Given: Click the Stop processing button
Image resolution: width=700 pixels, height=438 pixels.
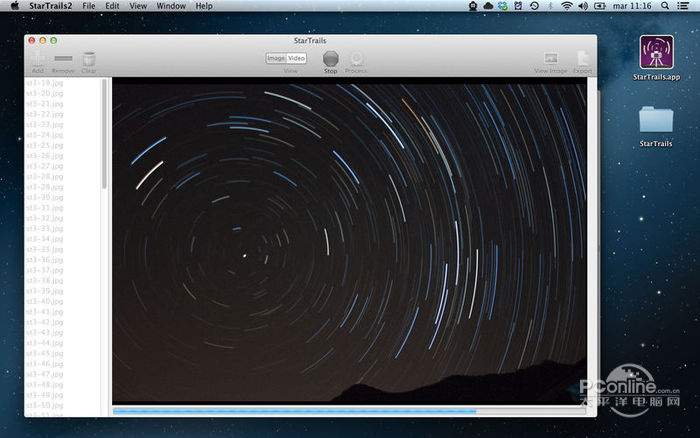Looking at the screenshot, I should 331,59.
